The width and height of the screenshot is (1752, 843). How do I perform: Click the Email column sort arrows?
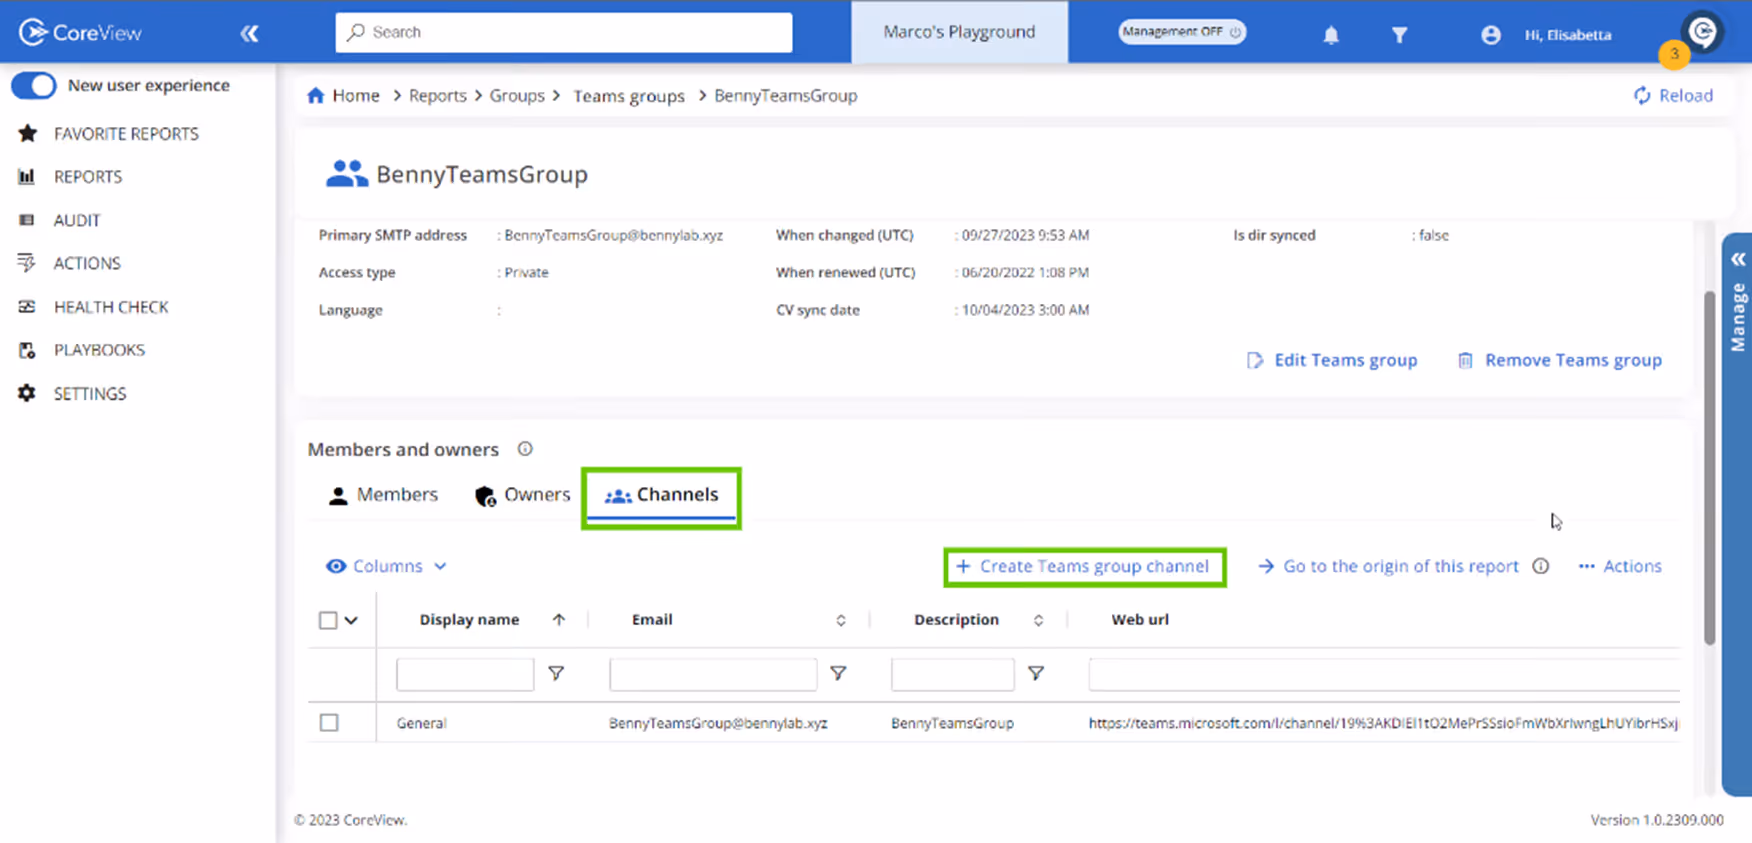point(841,620)
